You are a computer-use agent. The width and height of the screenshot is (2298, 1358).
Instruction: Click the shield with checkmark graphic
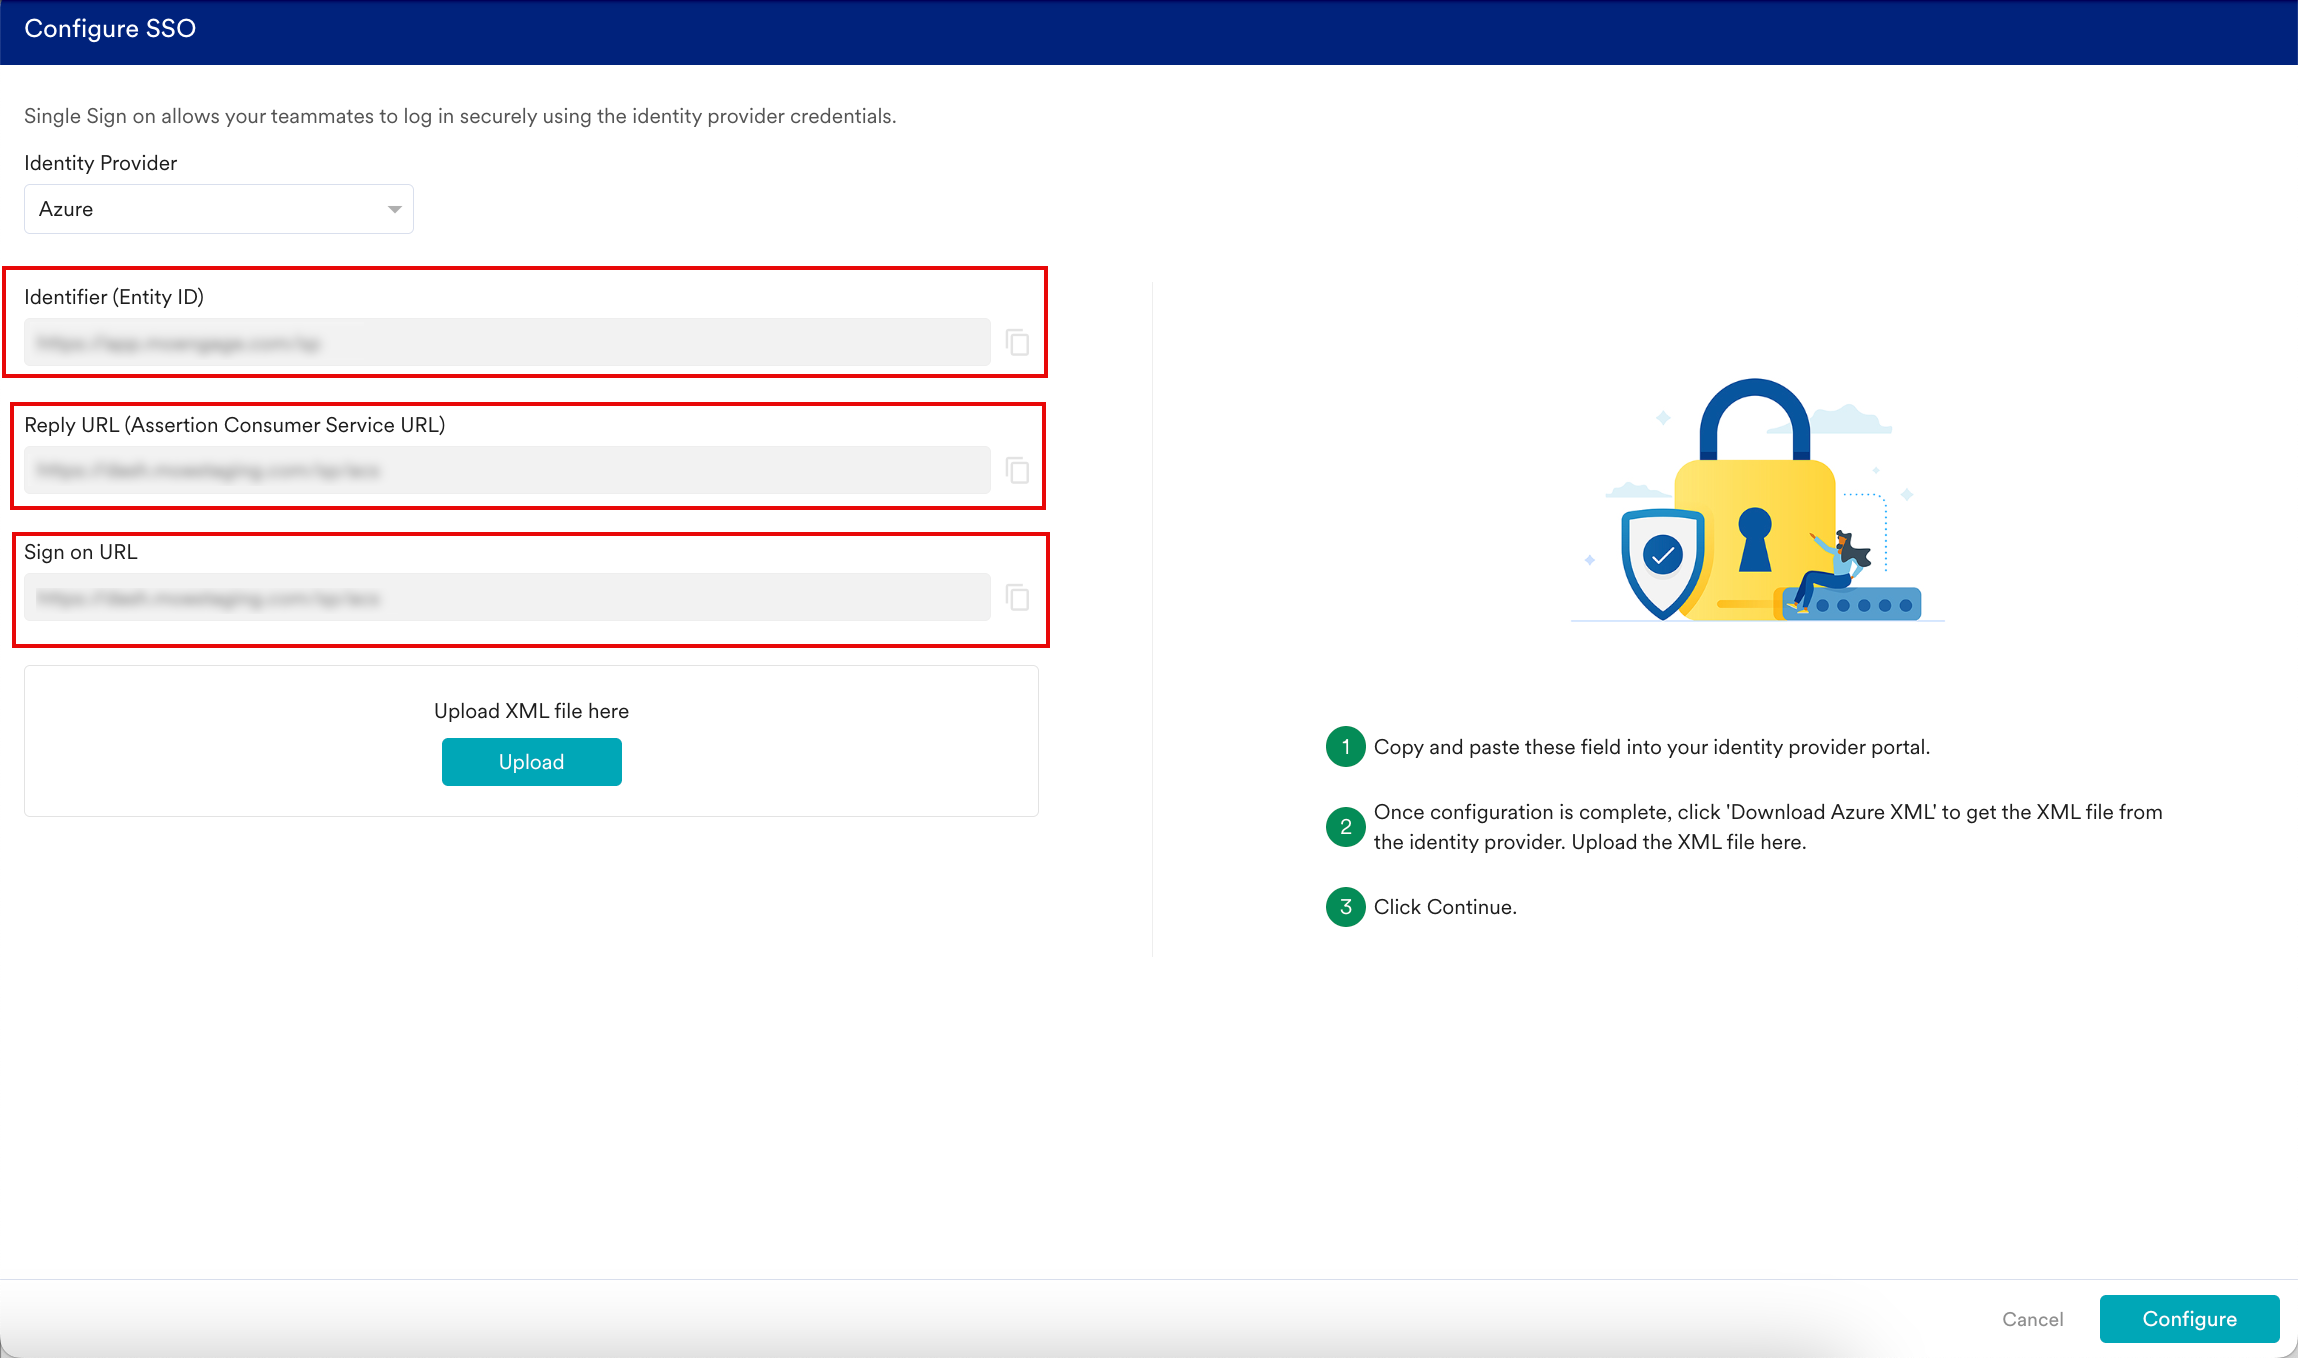coord(1662,560)
